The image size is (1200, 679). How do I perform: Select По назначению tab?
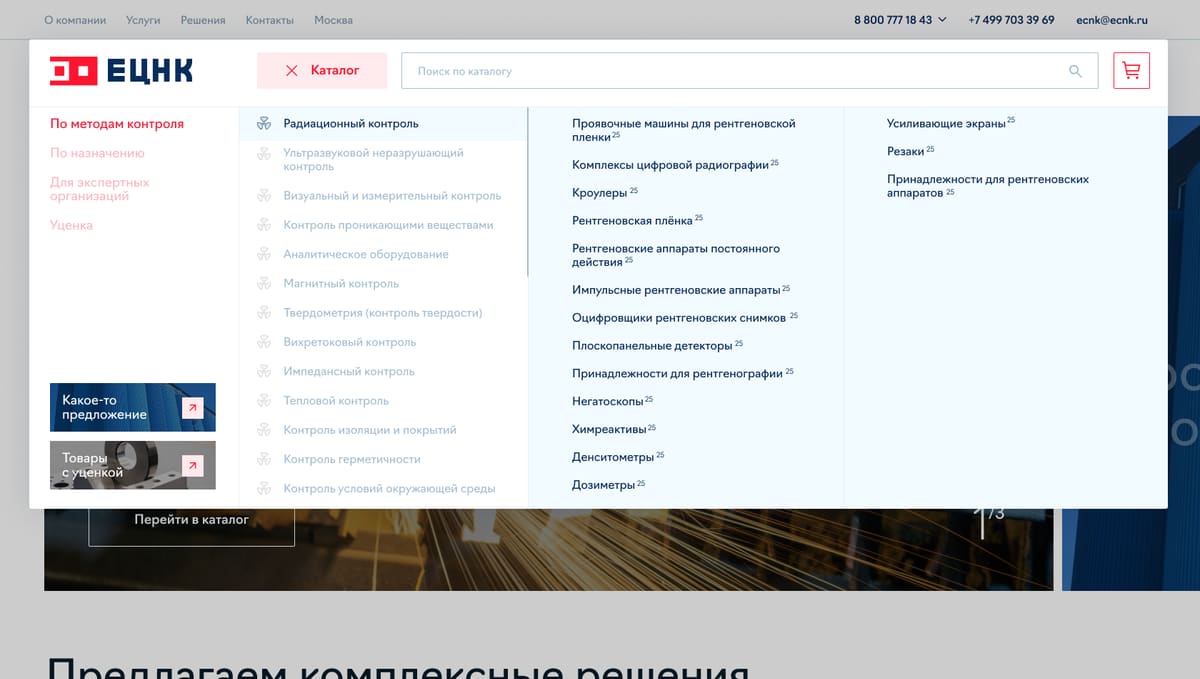coord(97,153)
